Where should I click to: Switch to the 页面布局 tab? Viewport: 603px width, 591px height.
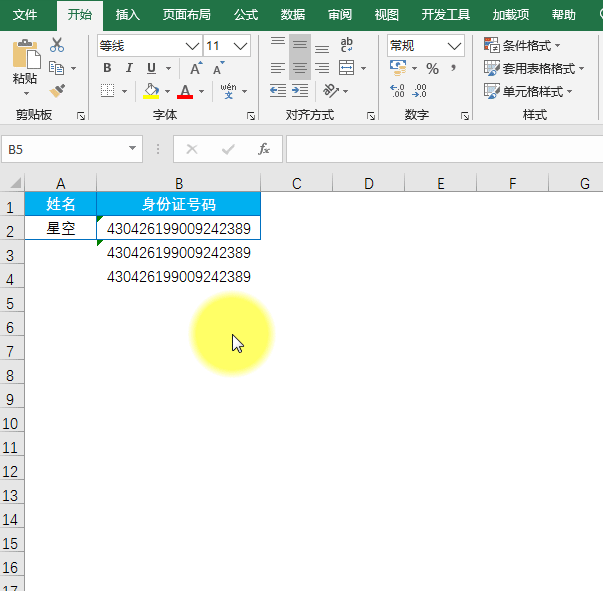pyautogui.click(x=187, y=15)
